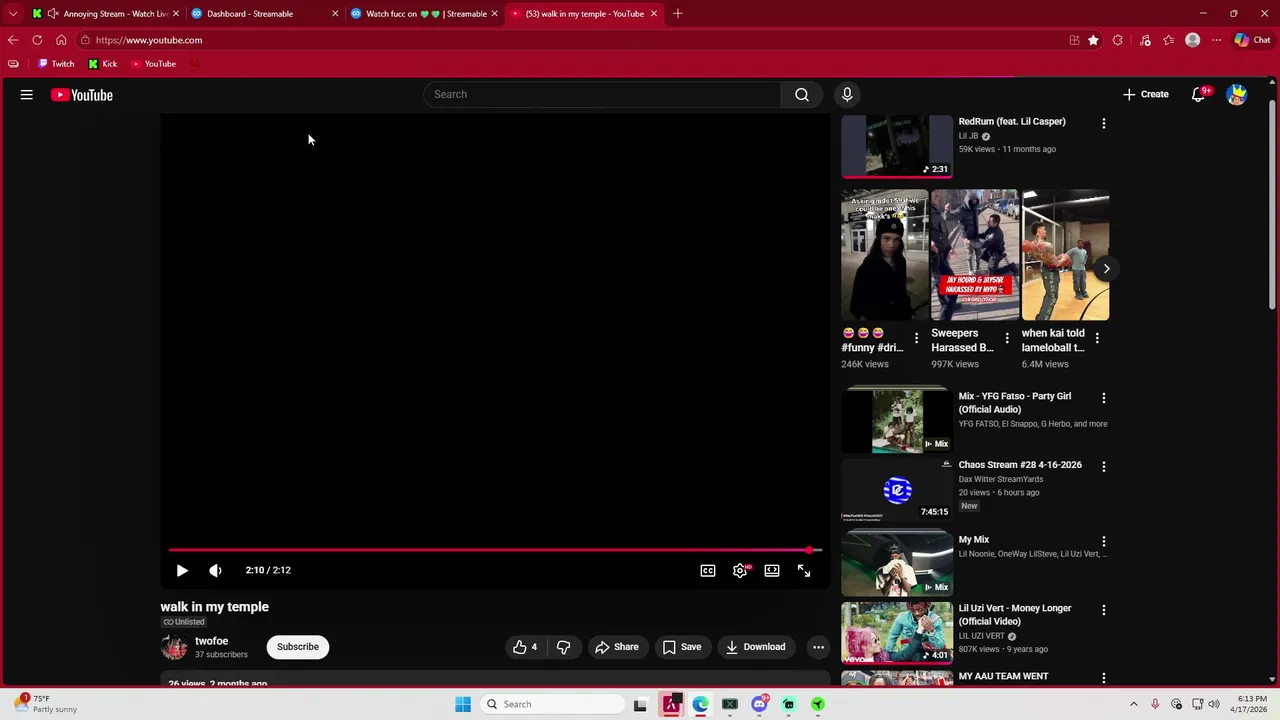Open options for My Mix
This screenshot has width=1280, height=720.
(x=1104, y=541)
